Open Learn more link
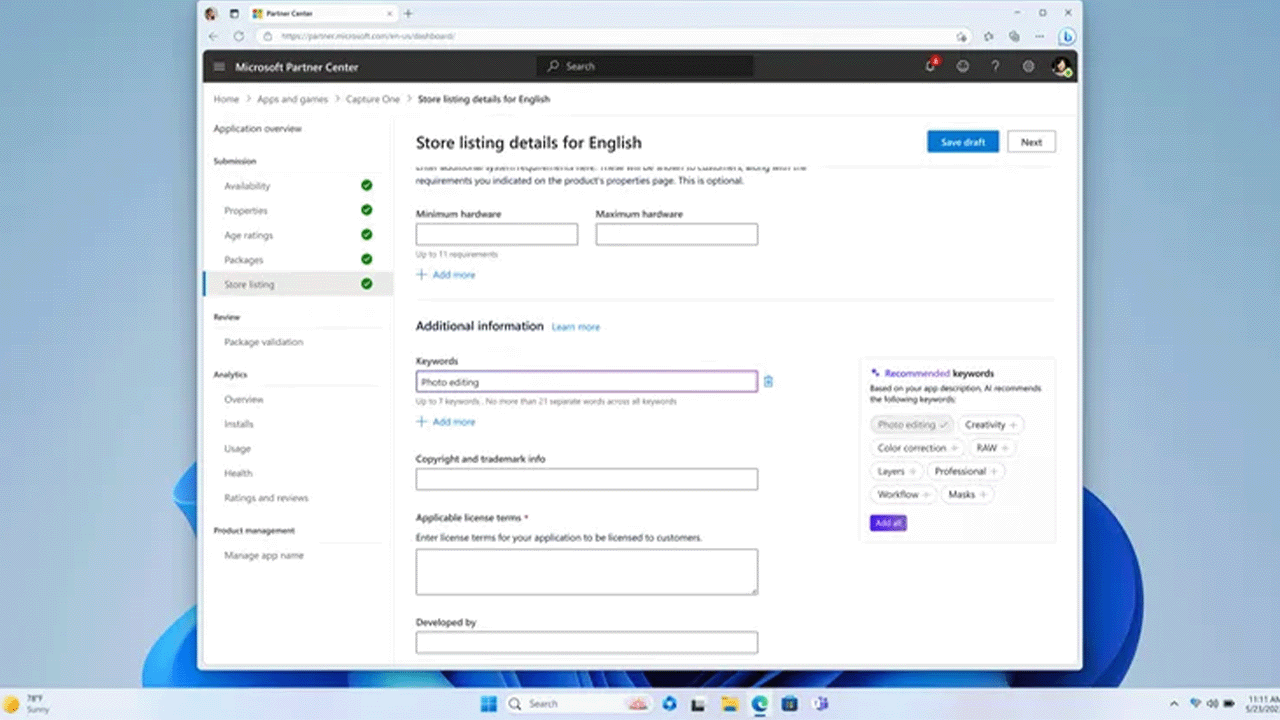The height and width of the screenshot is (720, 1280). (x=576, y=327)
